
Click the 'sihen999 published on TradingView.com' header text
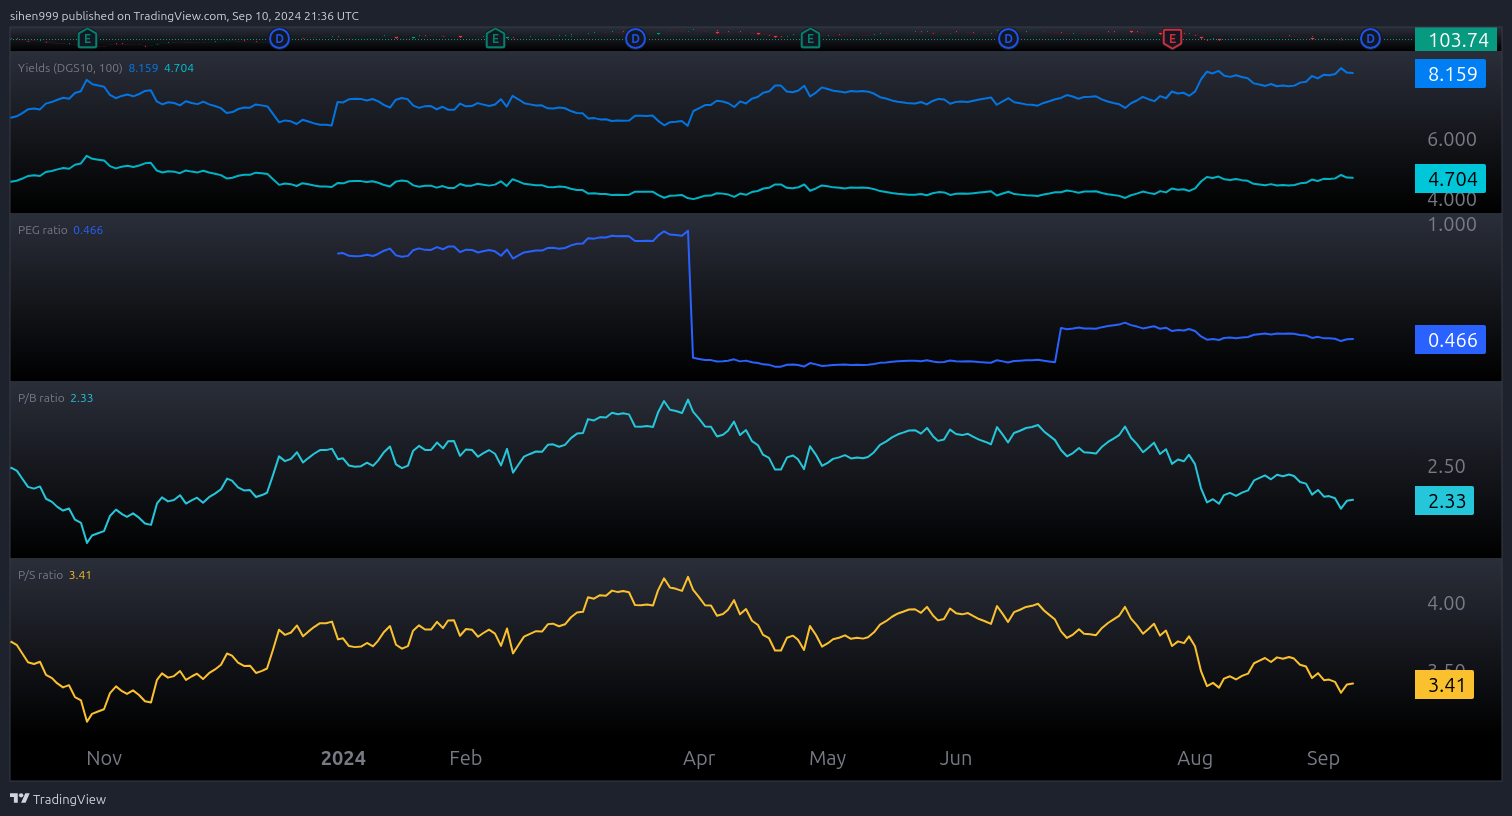click(x=118, y=16)
